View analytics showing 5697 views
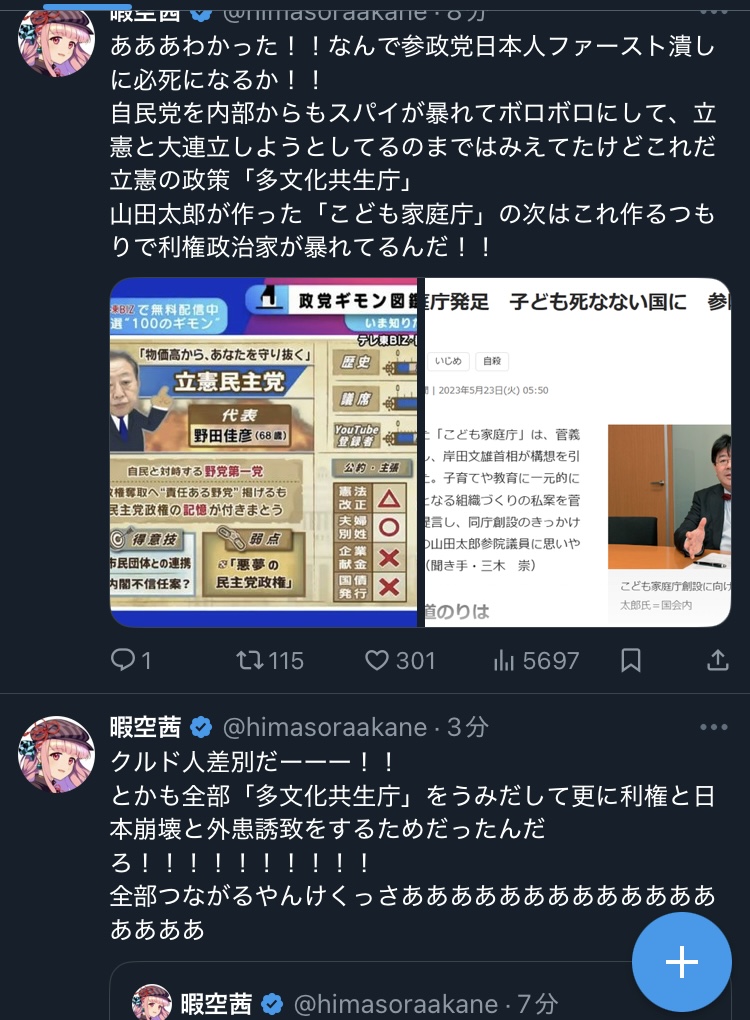750x1020 pixels. click(x=503, y=660)
